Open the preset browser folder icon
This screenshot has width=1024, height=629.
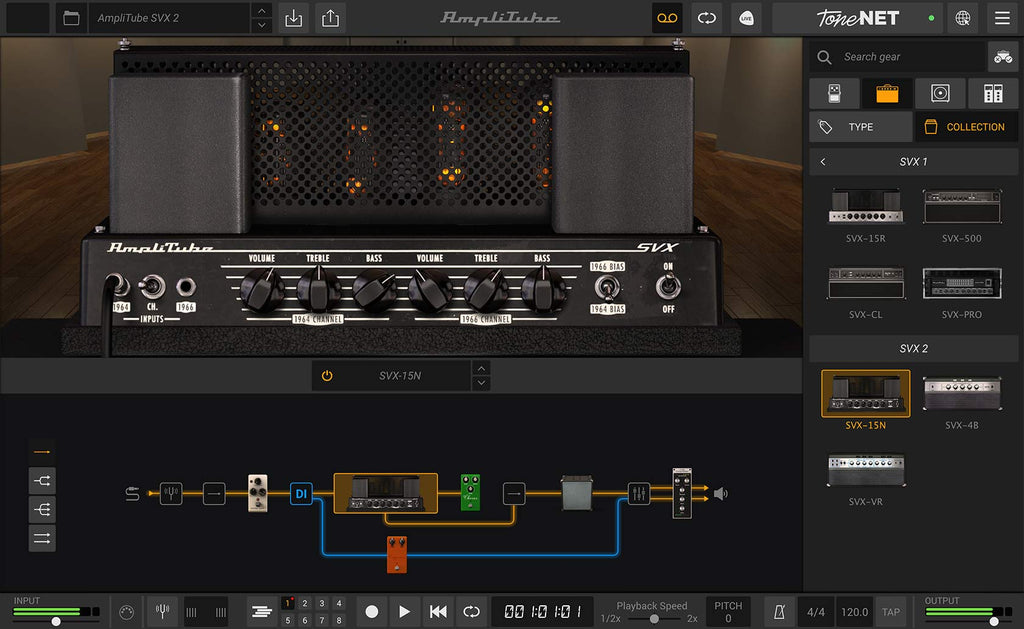(71, 18)
